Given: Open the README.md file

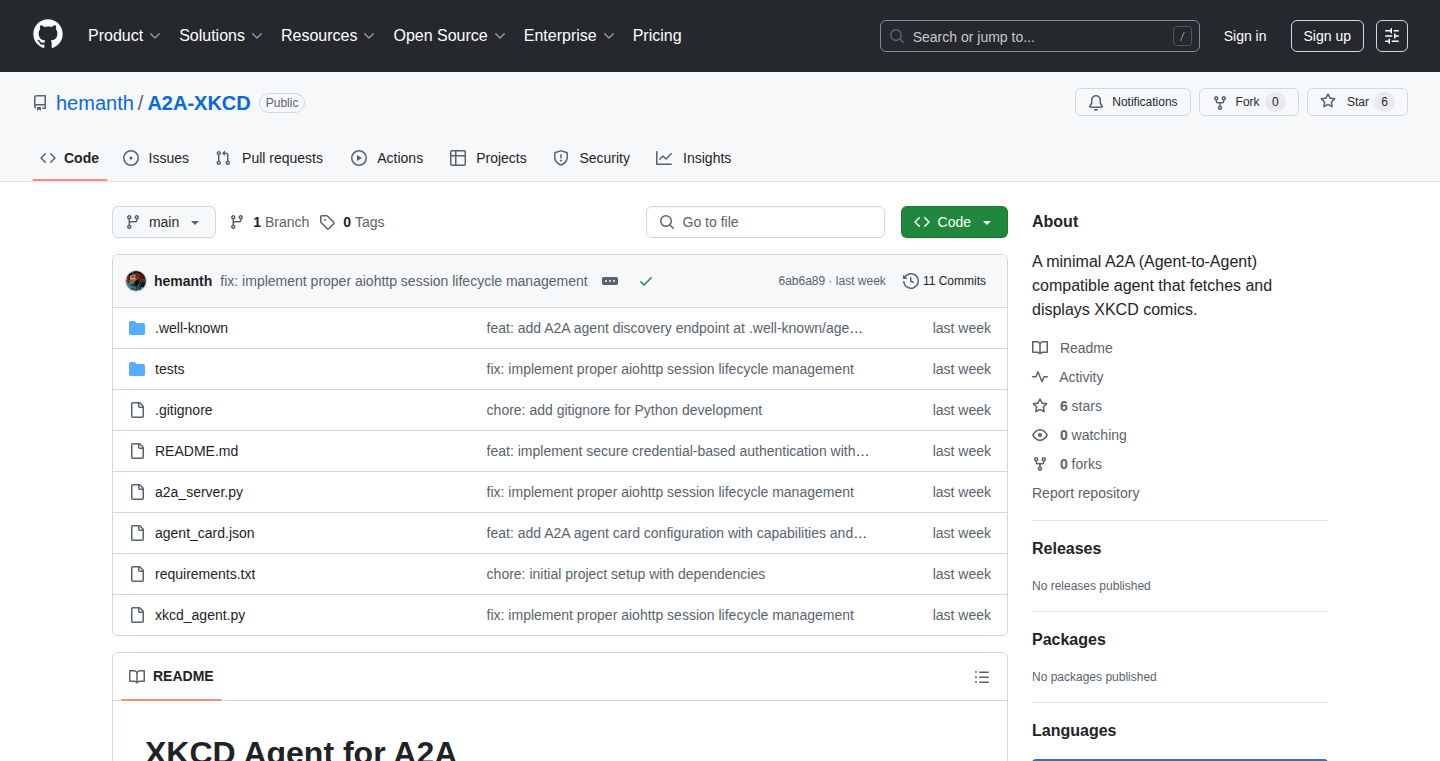Looking at the screenshot, I should click(197, 451).
